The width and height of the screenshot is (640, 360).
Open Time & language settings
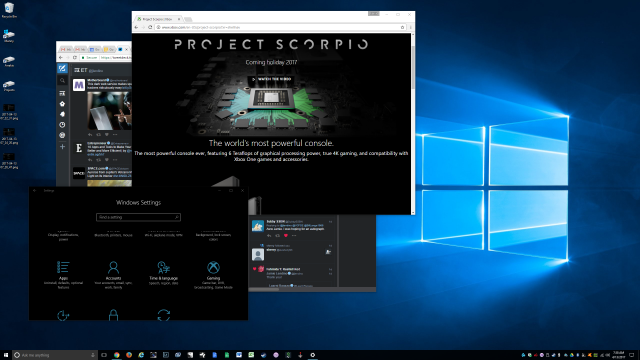pyautogui.click(x=163, y=273)
